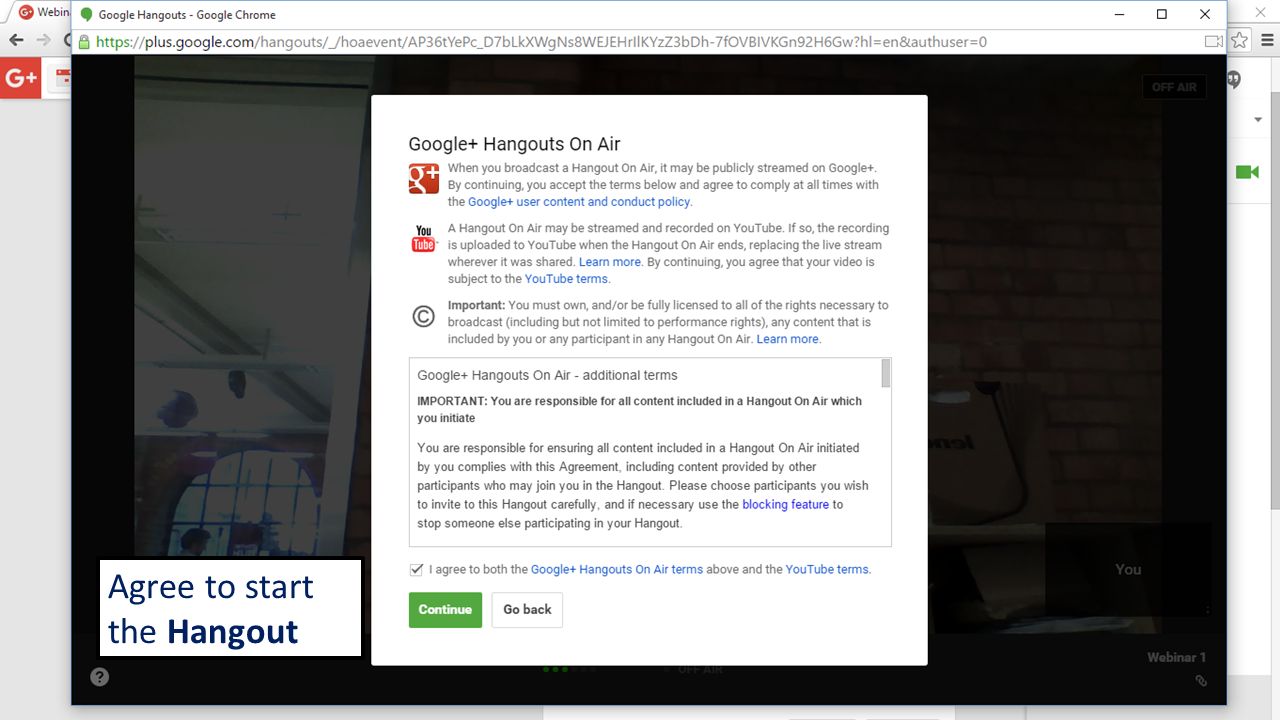
Task: Click the copyright symbol icon
Action: (x=424, y=316)
